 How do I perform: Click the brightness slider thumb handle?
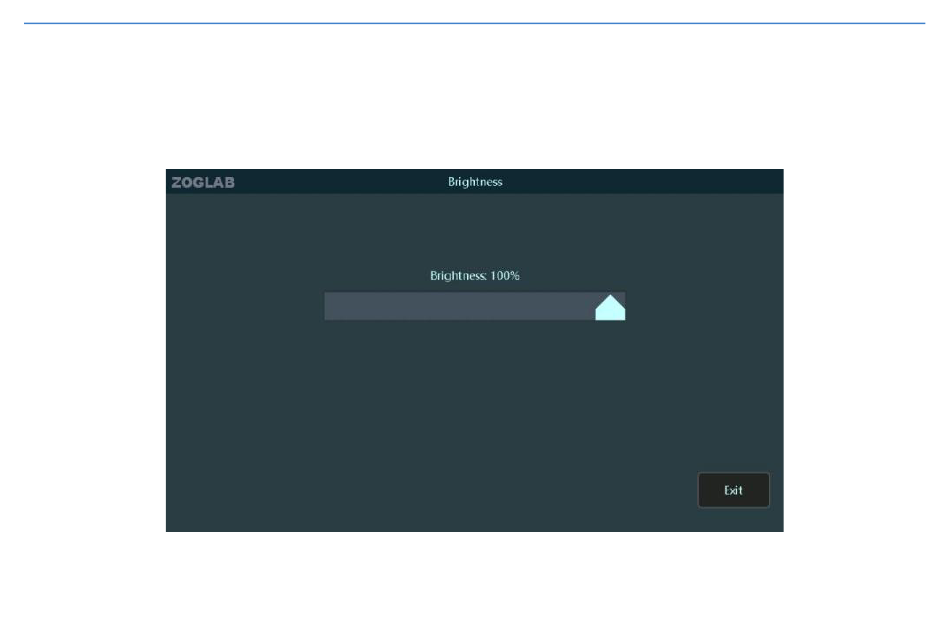pyautogui.click(x=610, y=308)
